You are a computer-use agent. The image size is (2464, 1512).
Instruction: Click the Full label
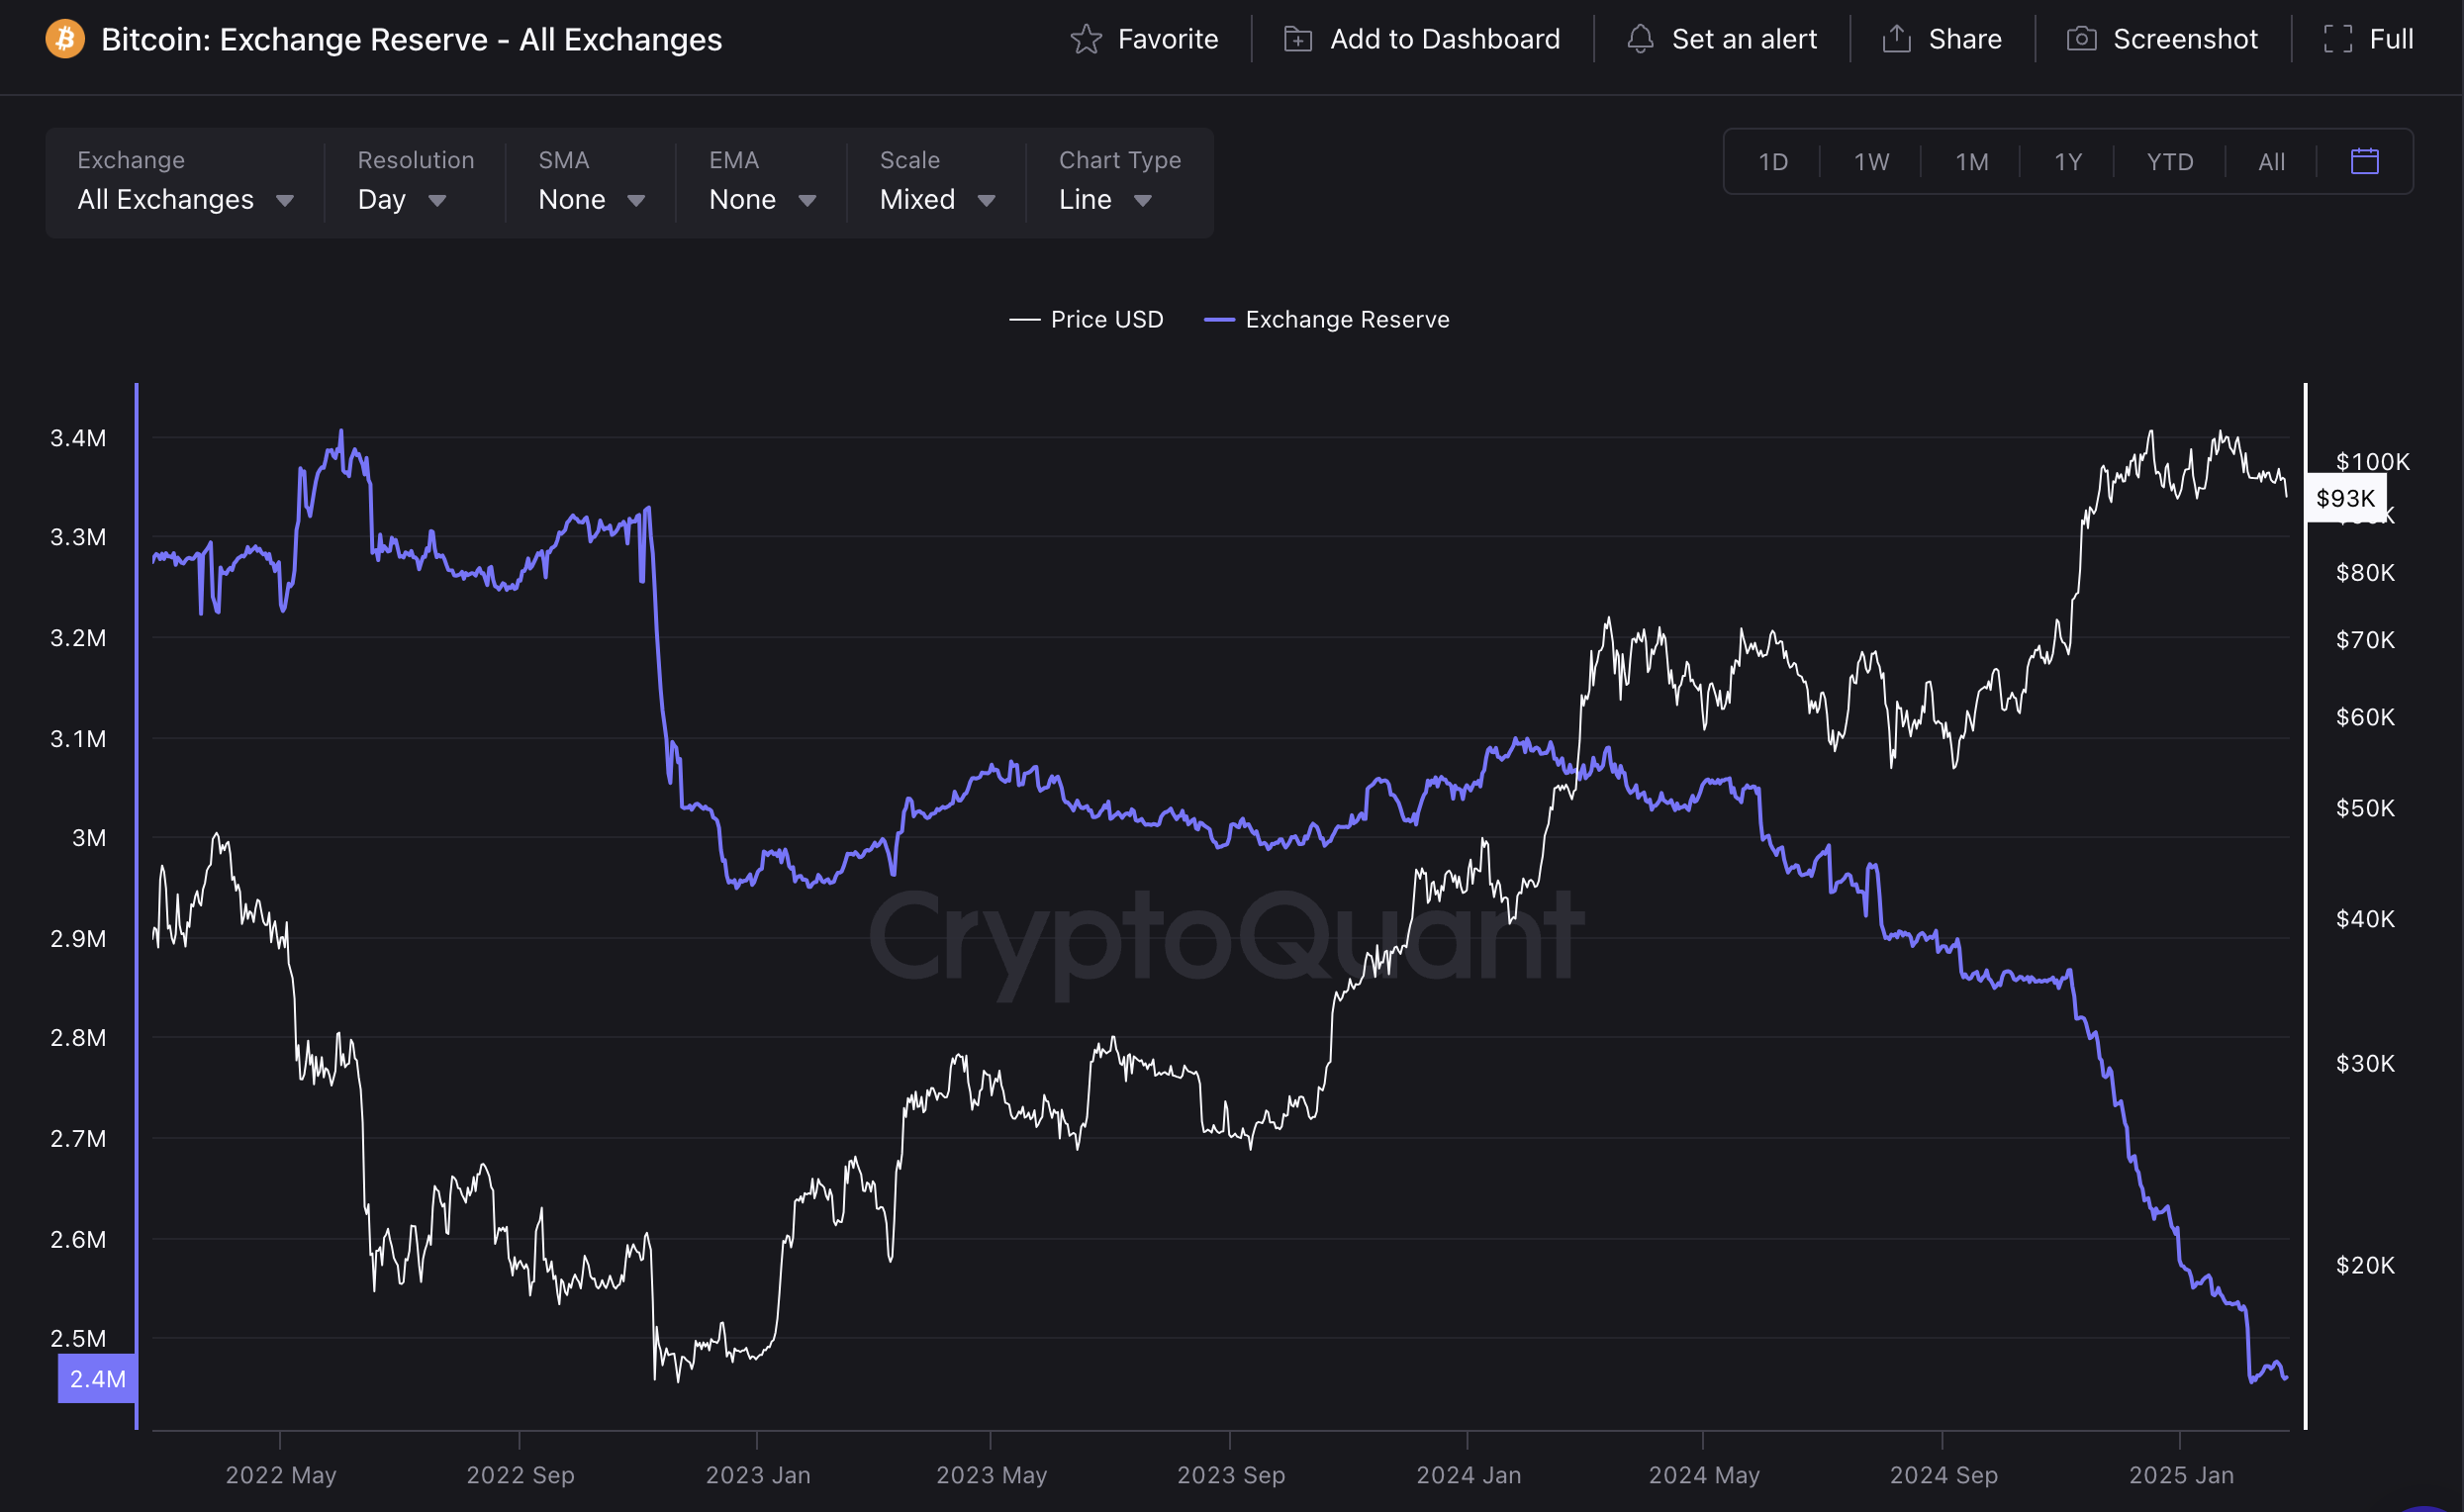pos(2391,39)
